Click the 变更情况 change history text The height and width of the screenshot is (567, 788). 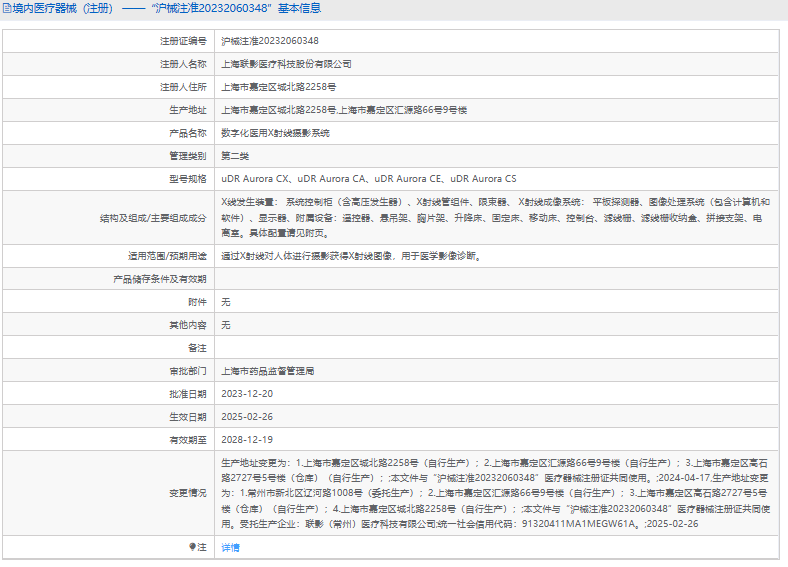pos(494,493)
